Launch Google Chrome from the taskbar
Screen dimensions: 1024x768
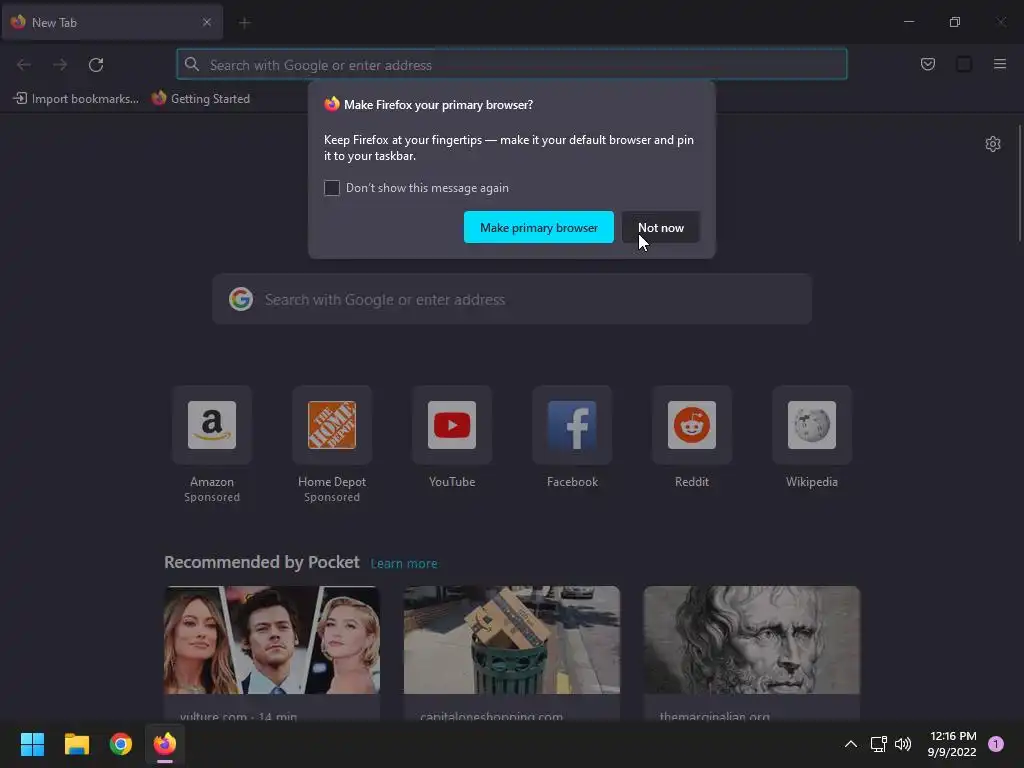point(121,744)
